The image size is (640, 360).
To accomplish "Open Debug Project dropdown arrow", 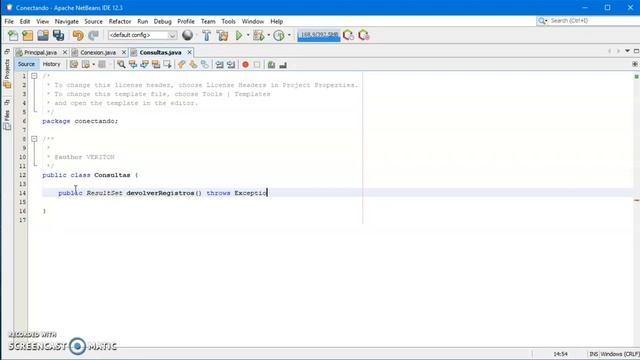I will 269,36.
